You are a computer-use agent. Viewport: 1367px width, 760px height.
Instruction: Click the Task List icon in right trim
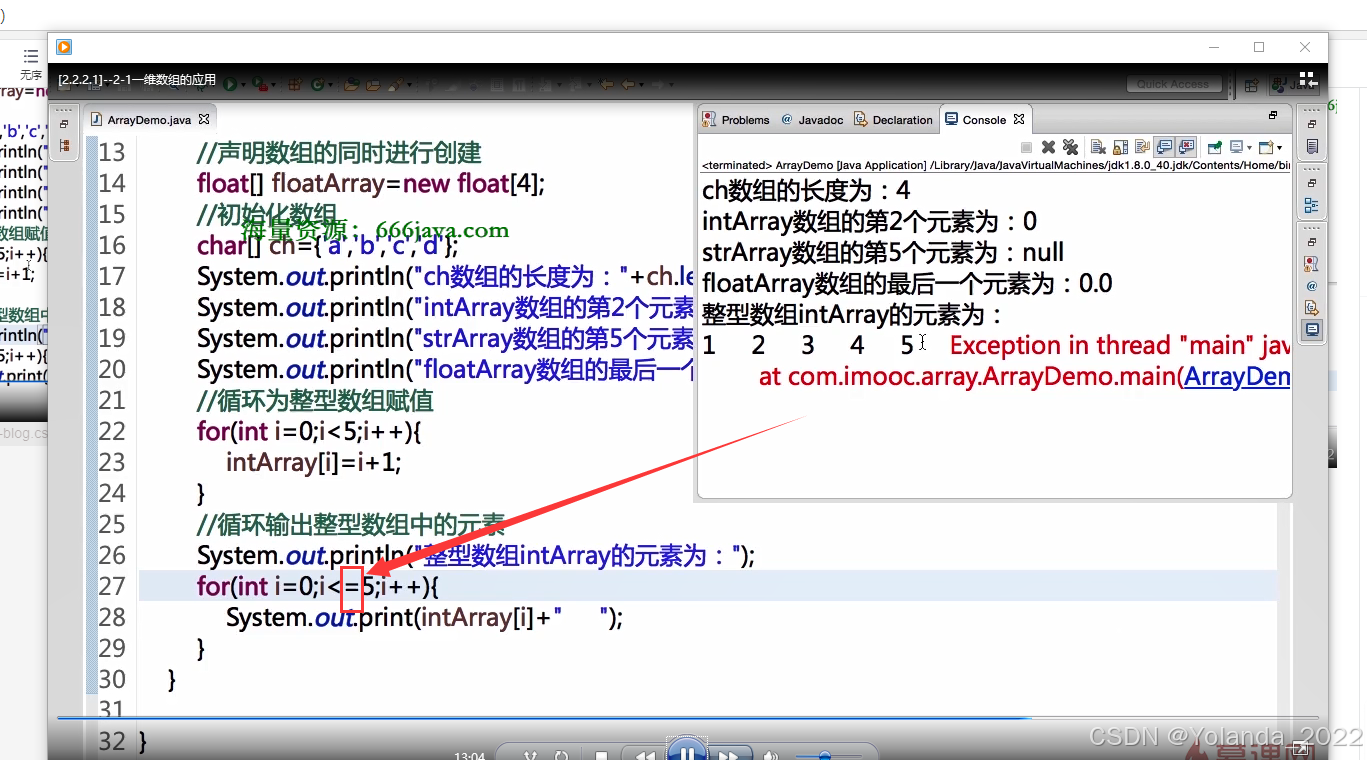pyautogui.click(x=1311, y=147)
